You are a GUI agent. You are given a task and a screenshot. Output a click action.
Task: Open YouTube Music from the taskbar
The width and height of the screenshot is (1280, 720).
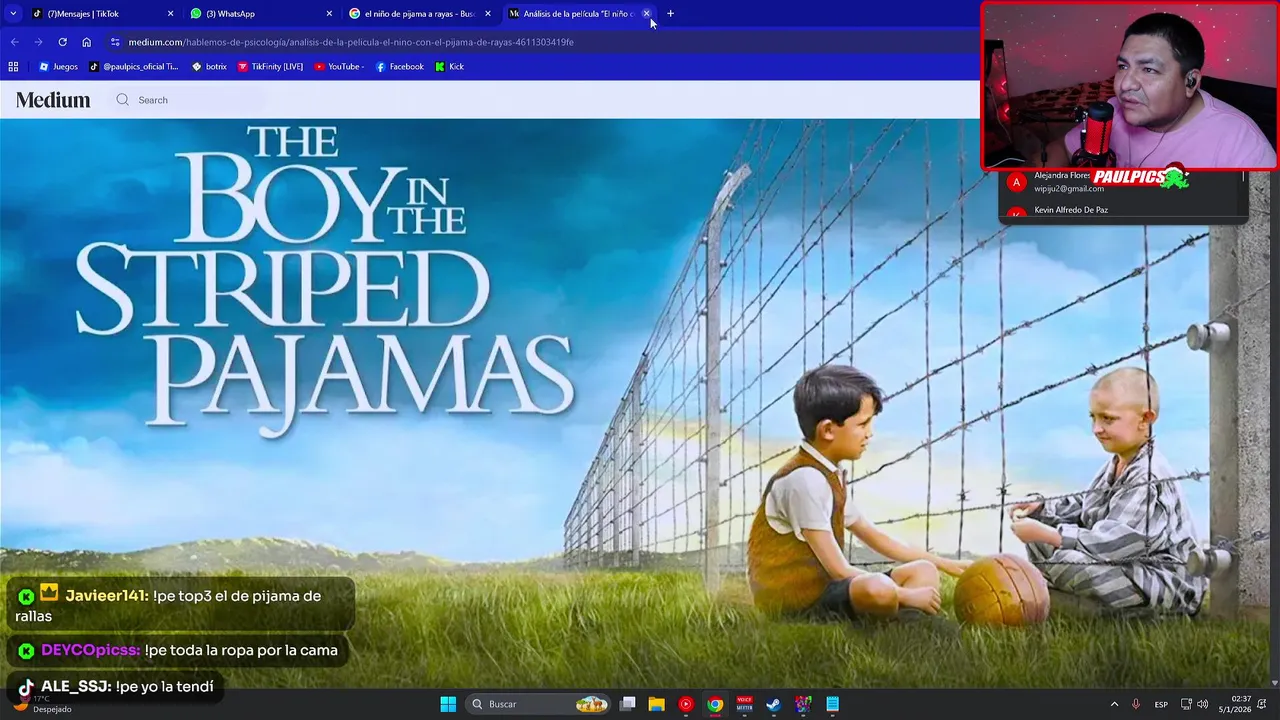coord(685,704)
